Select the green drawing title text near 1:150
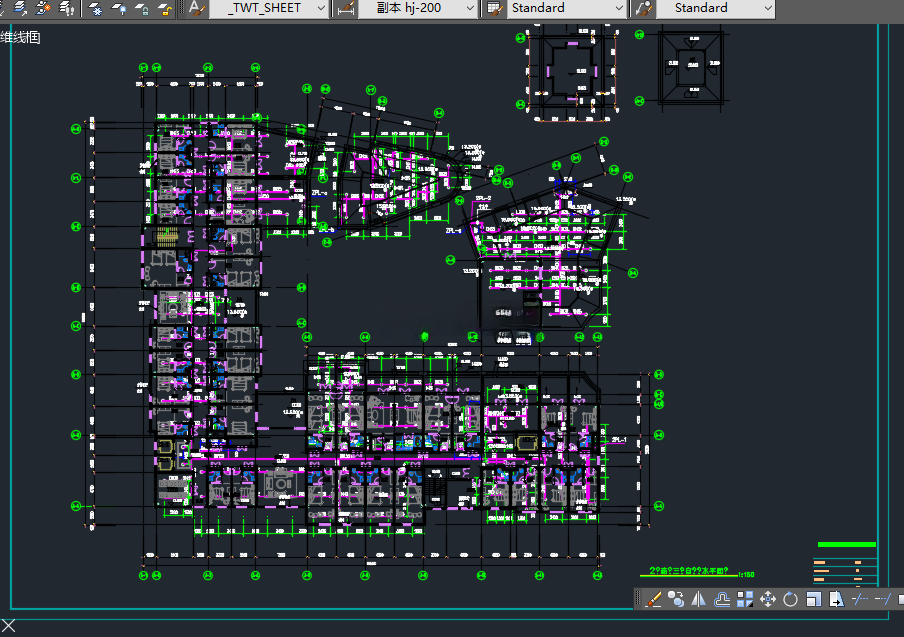Viewport: 904px width, 637px height. click(x=688, y=571)
